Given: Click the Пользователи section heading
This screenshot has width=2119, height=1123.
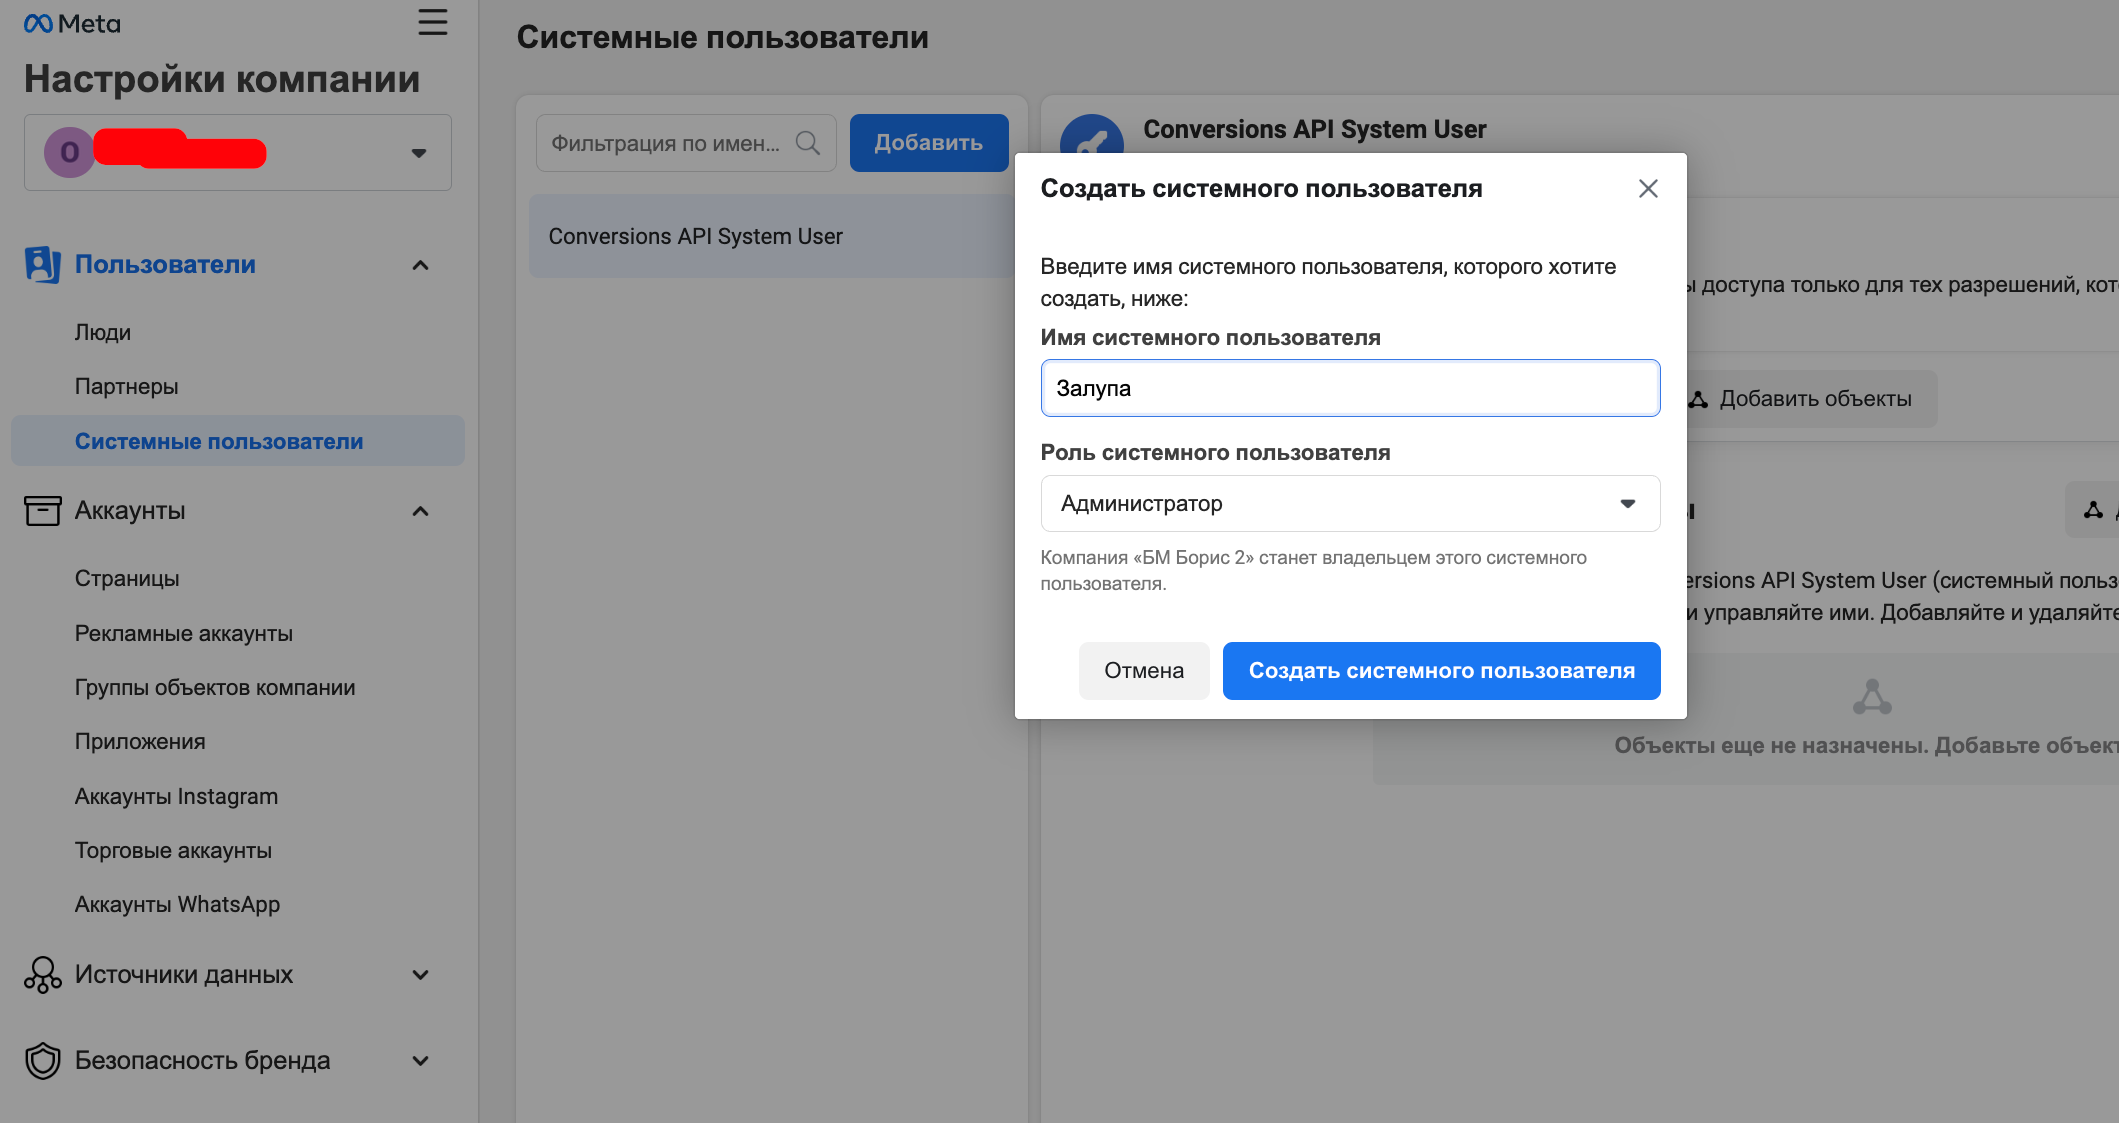Looking at the screenshot, I should (x=165, y=264).
